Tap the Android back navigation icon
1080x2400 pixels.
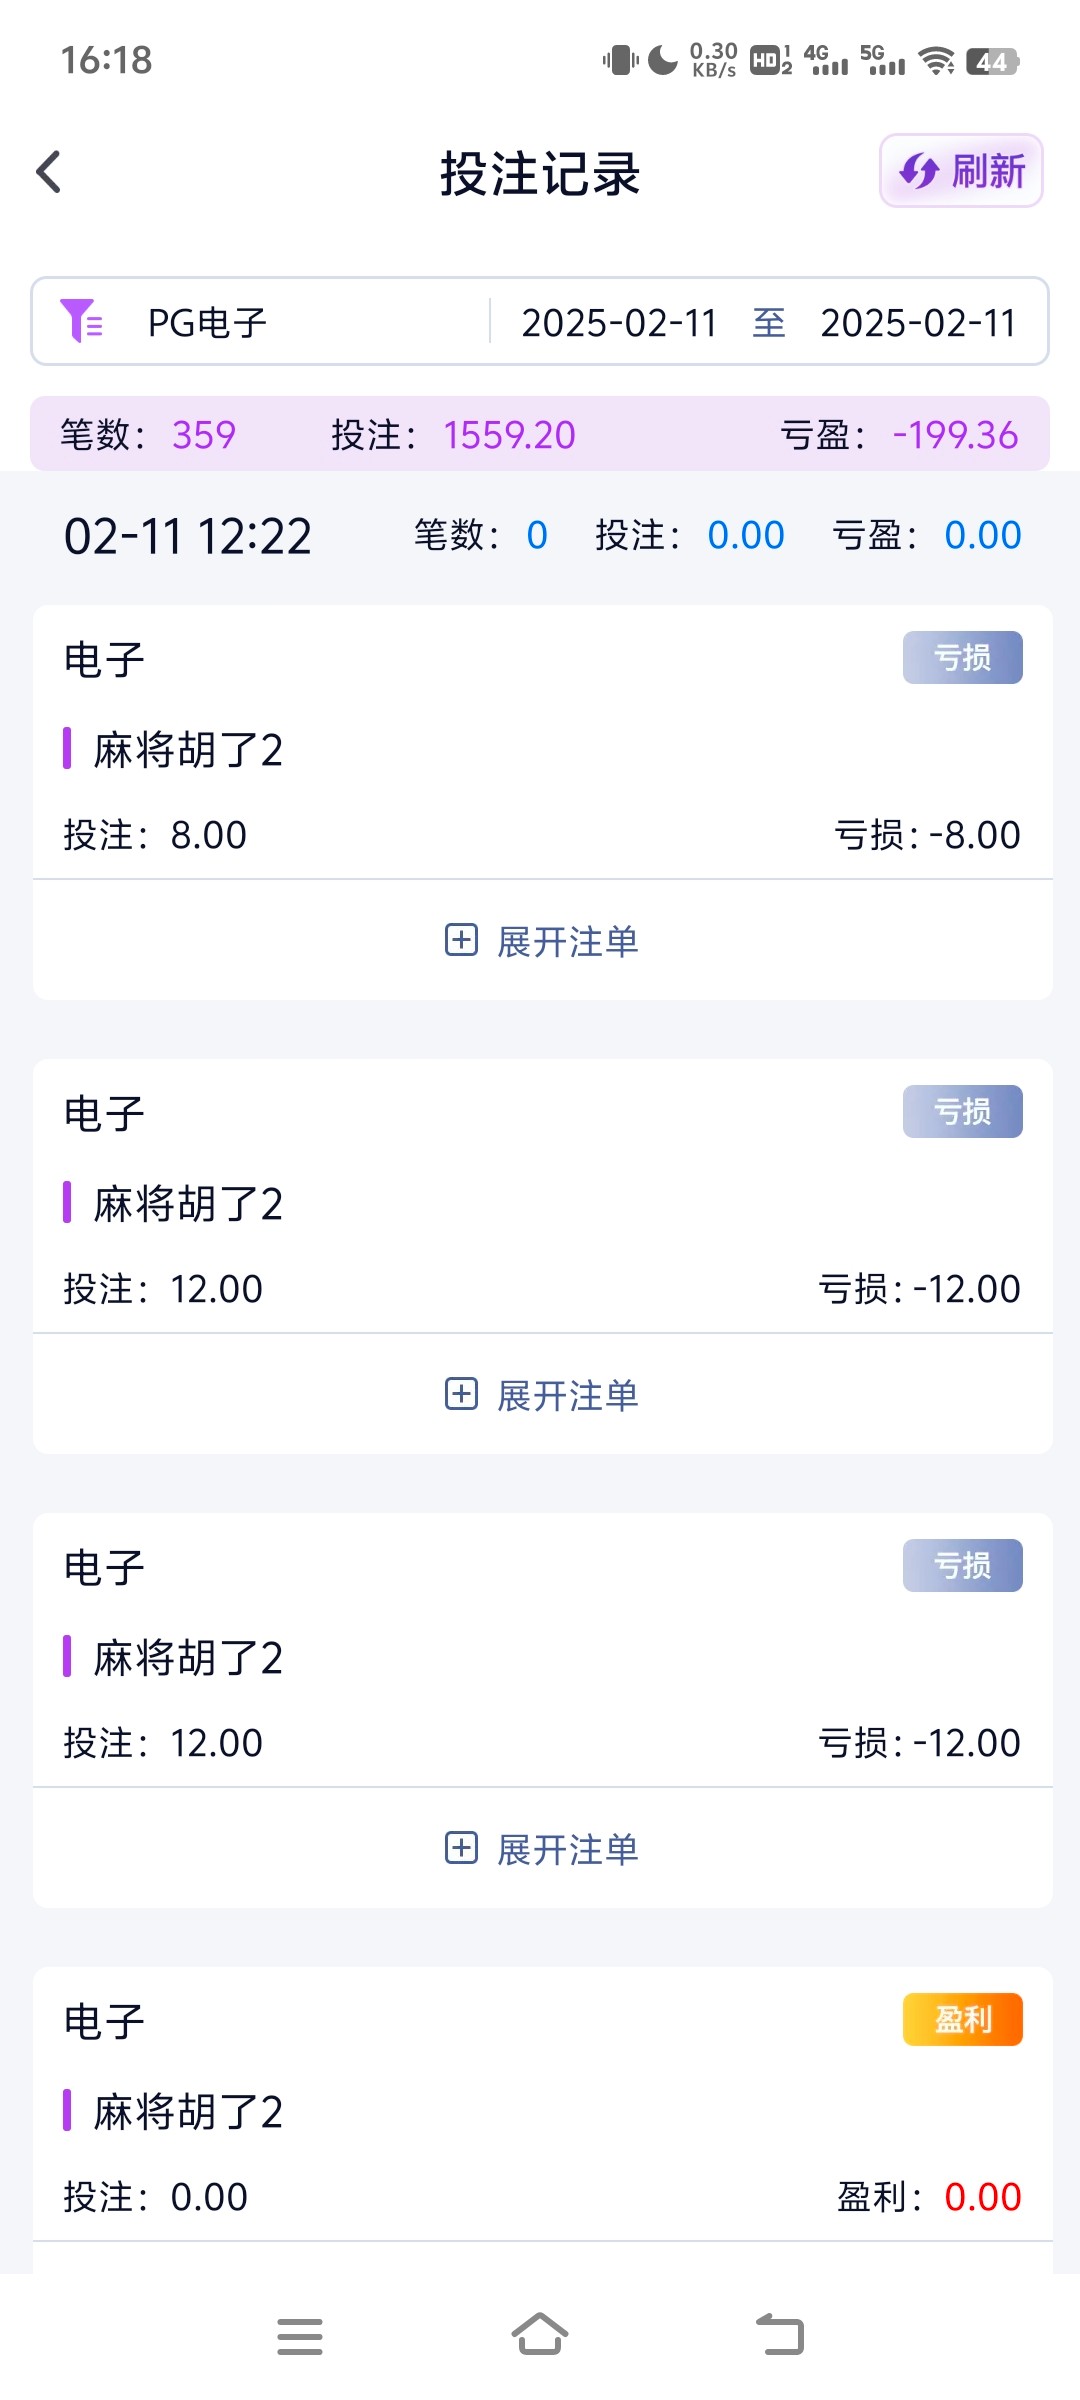click(780, 2336)
